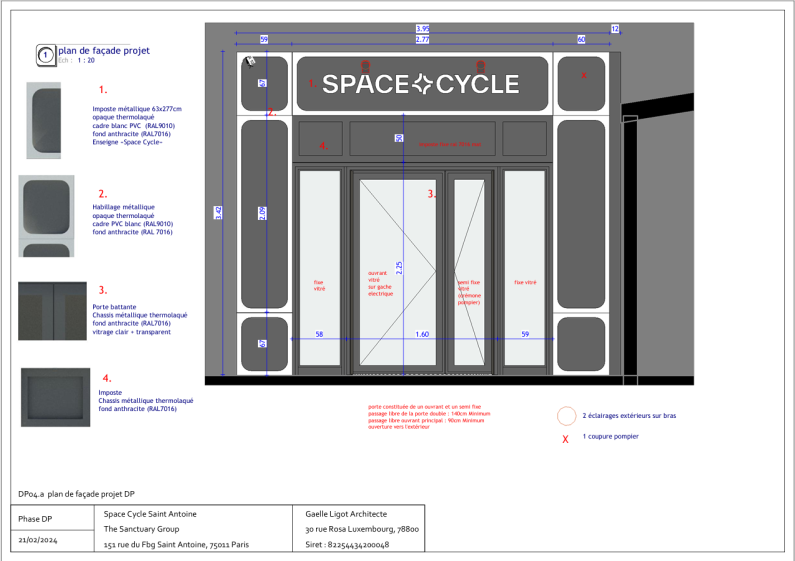Viewport: 795px width, 561px height.
Task: Click the 2.09 vertical dimension
Action: pyautogui.click(x=262, y=213)
